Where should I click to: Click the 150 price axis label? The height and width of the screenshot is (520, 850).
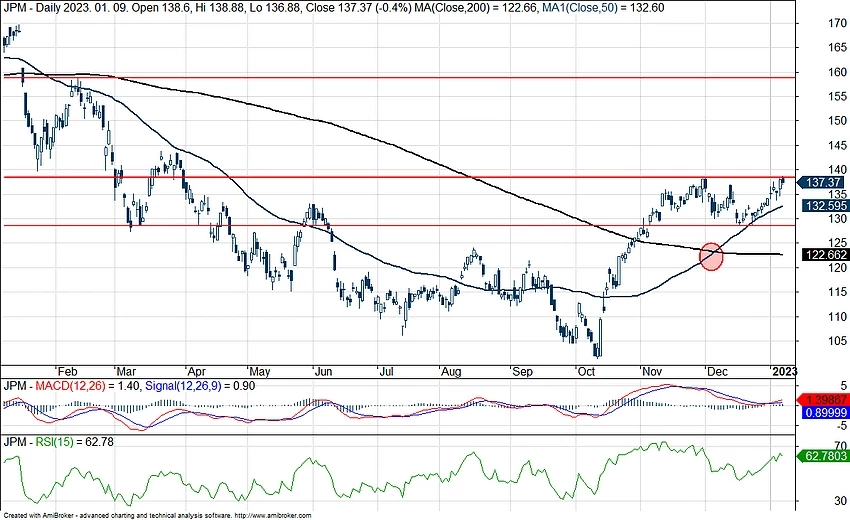coord(837,120)
